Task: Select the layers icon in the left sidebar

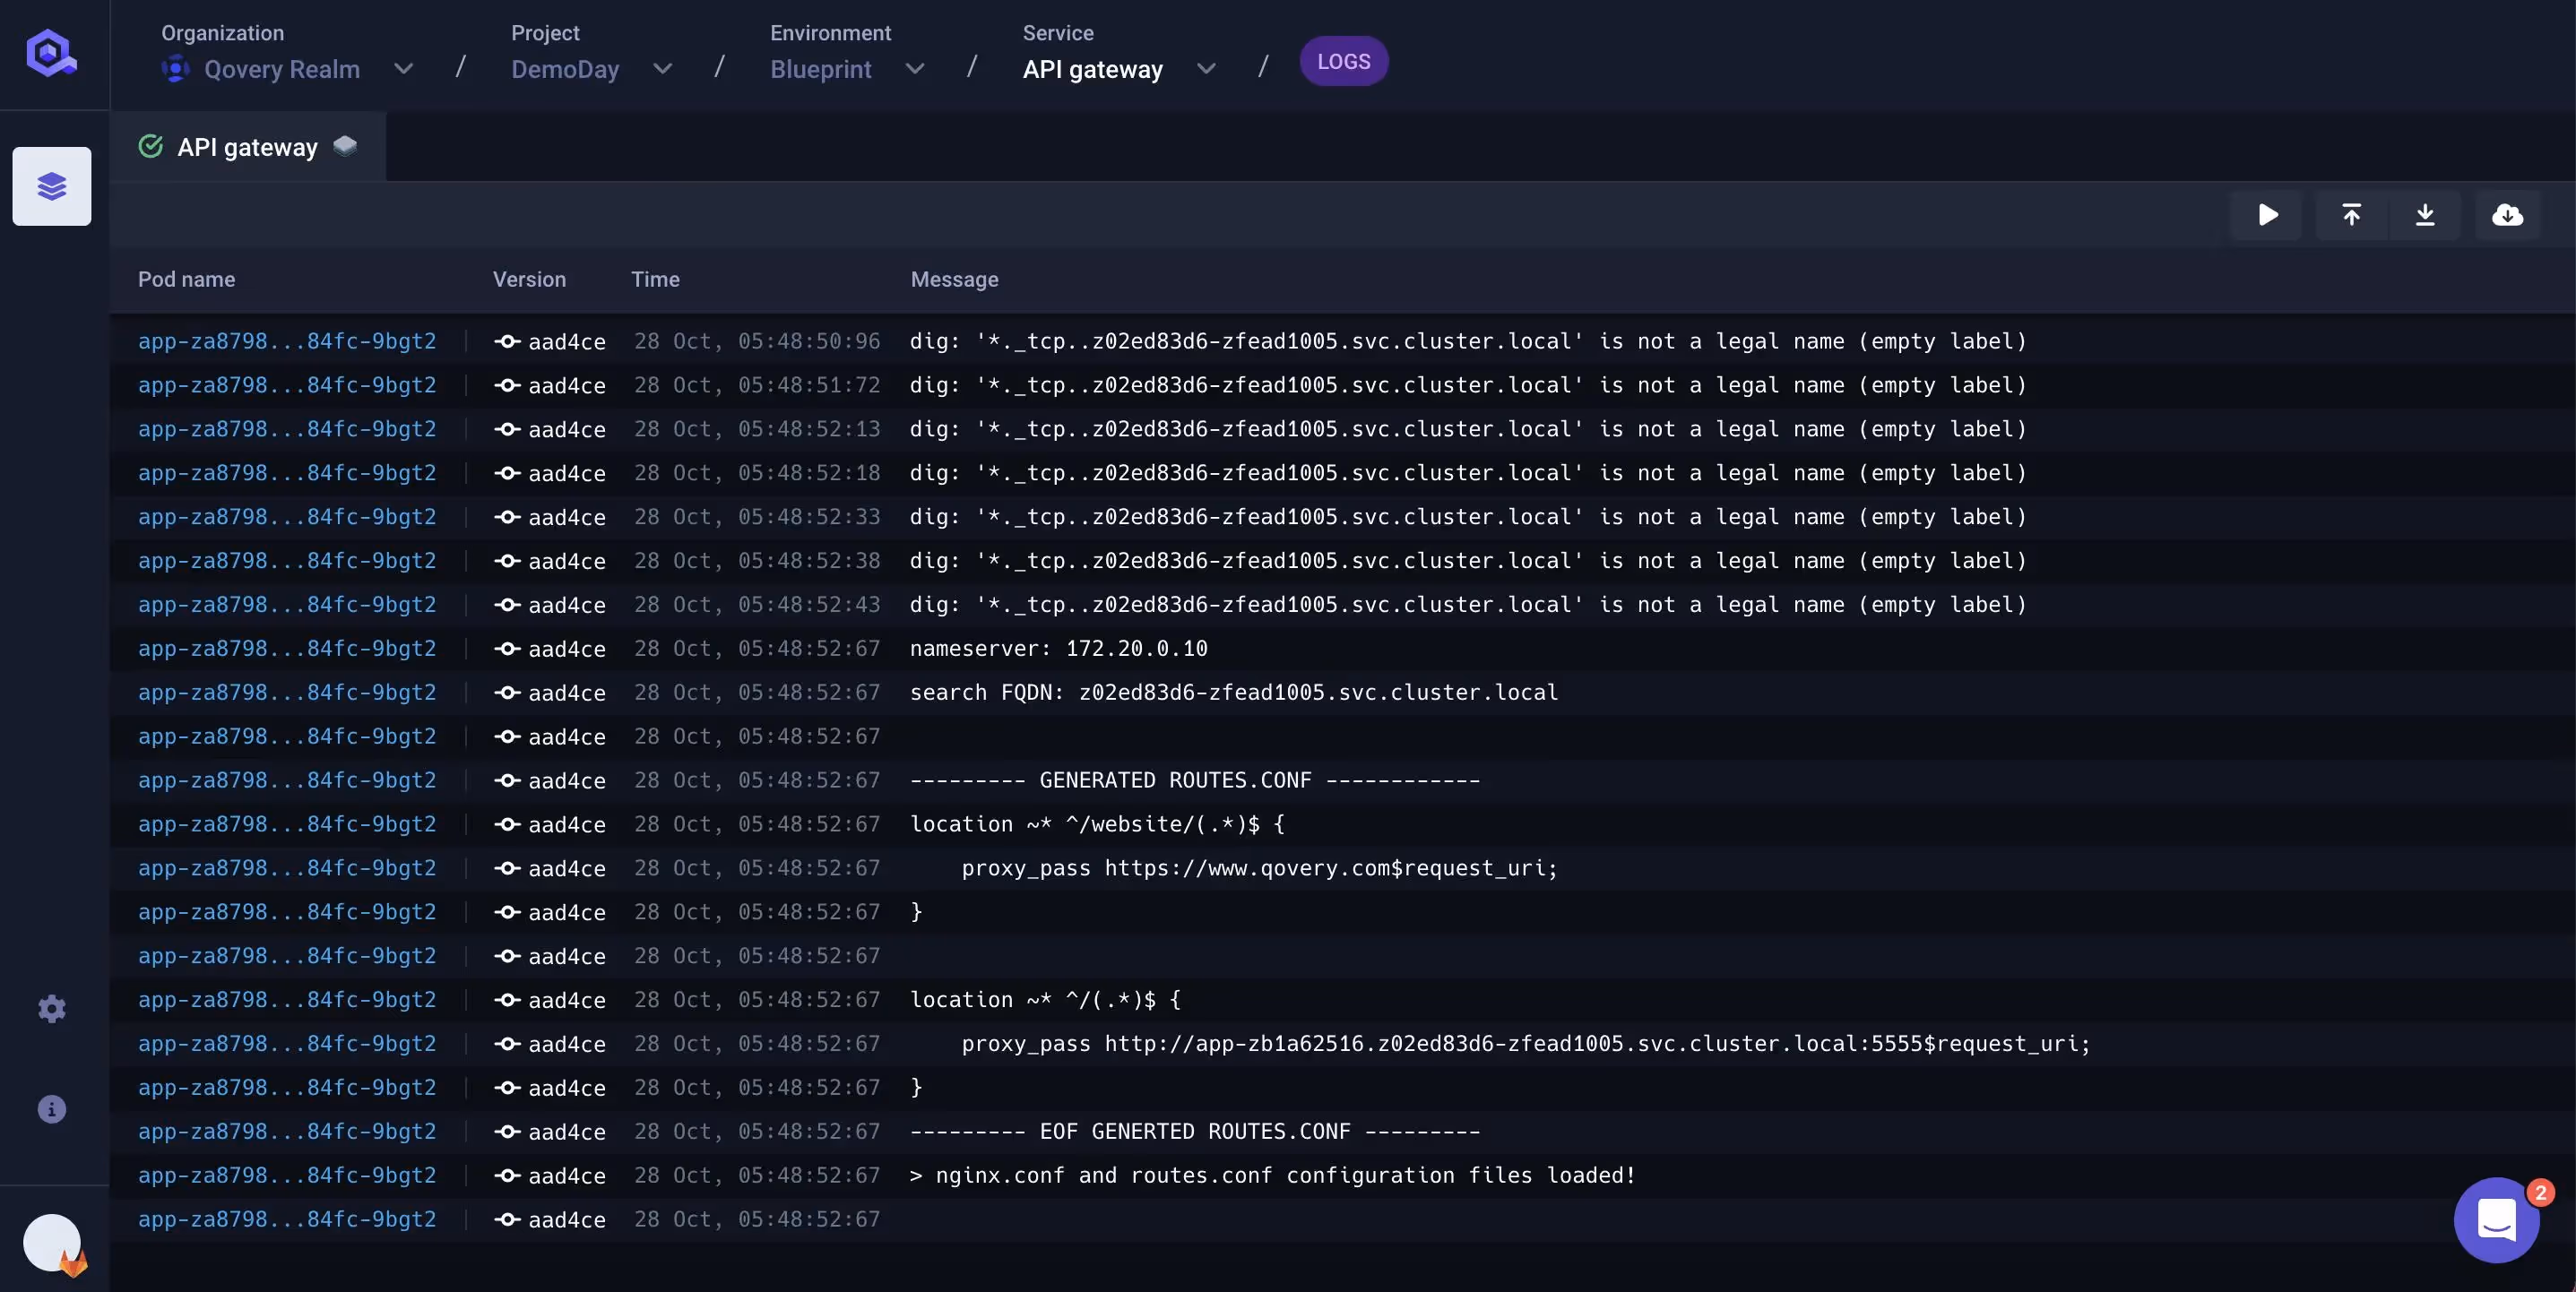Action: coord(51,186)
